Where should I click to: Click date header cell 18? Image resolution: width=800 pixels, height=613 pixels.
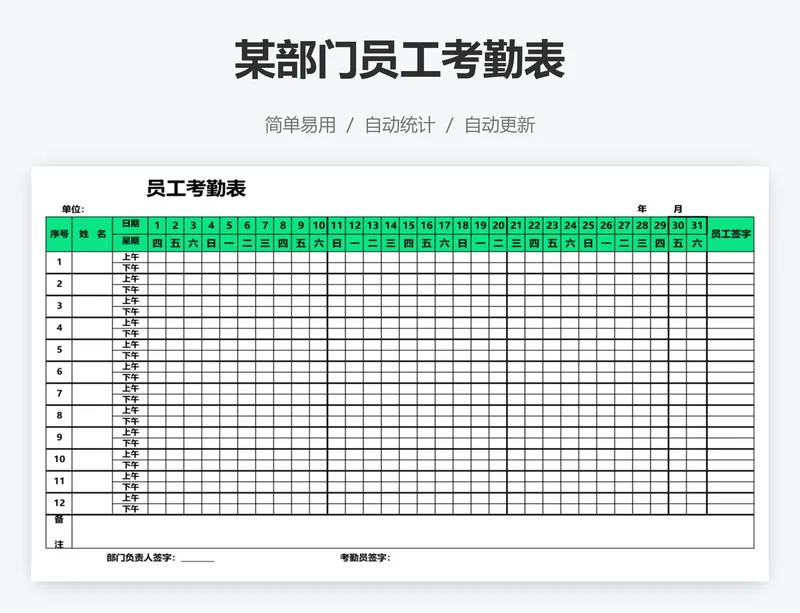(462, 226)
